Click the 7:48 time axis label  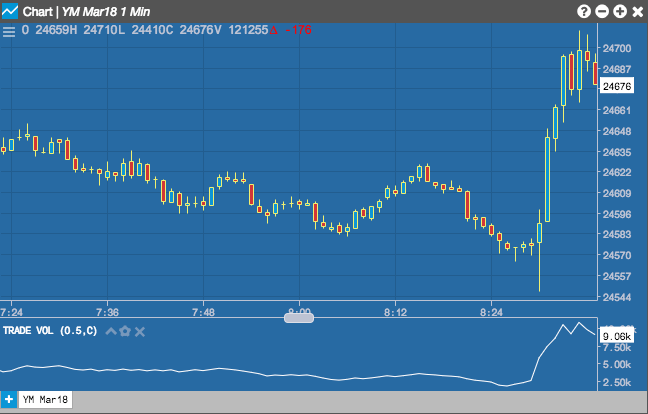pyautogui.click(x=203, y=312)
